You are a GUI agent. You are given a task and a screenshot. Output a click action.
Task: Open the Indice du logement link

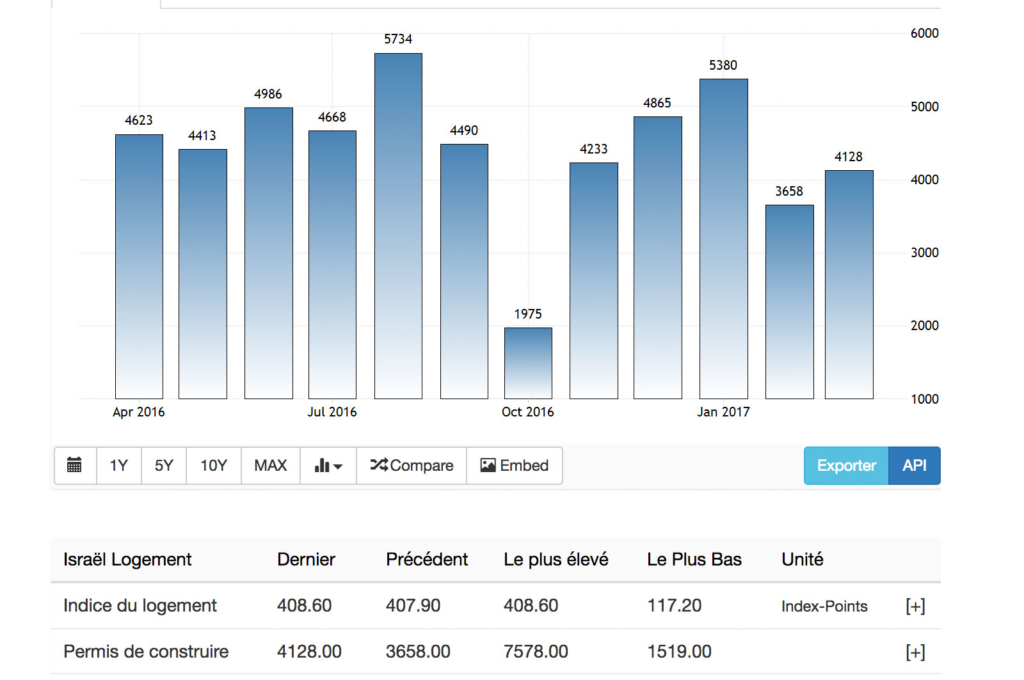(x=140, y=606)
